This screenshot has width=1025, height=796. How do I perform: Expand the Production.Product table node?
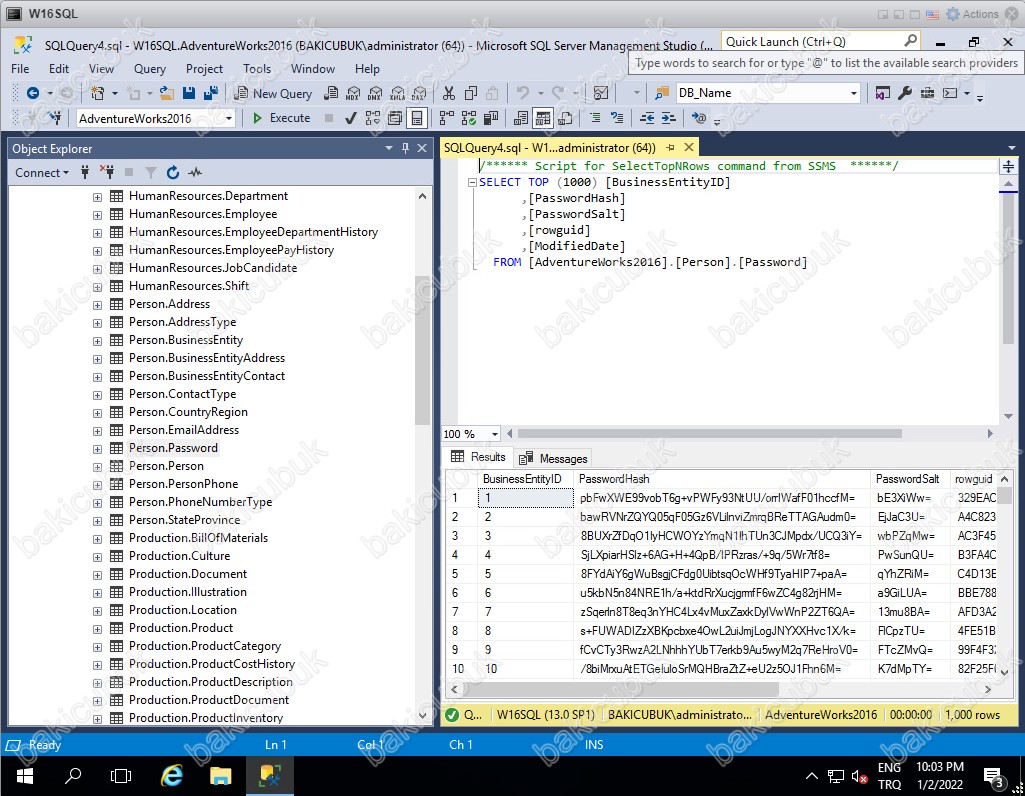pos(97,629)
